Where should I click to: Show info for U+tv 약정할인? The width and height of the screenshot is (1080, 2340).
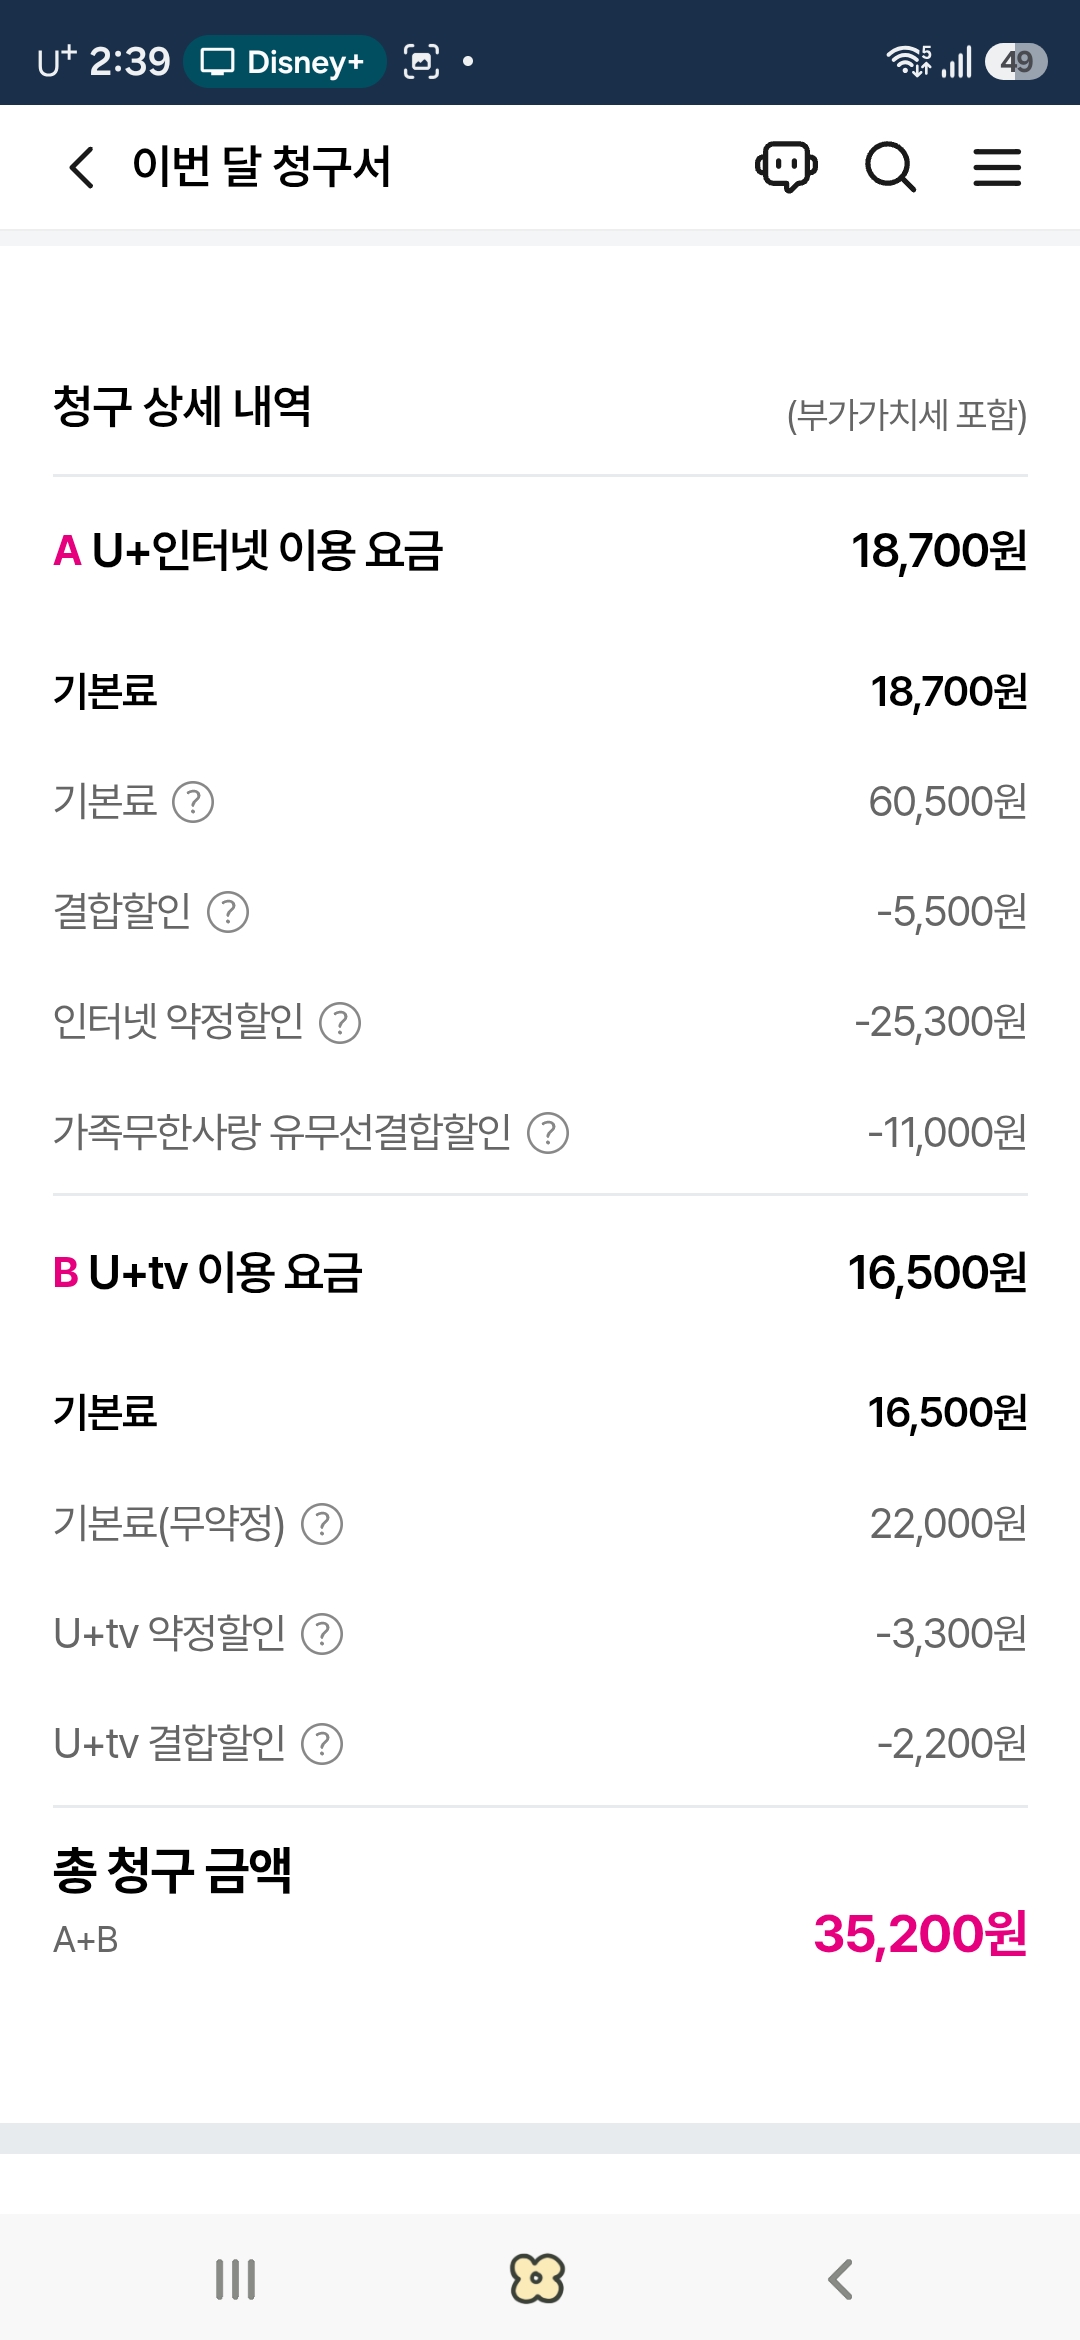(x=322, y=1634)
